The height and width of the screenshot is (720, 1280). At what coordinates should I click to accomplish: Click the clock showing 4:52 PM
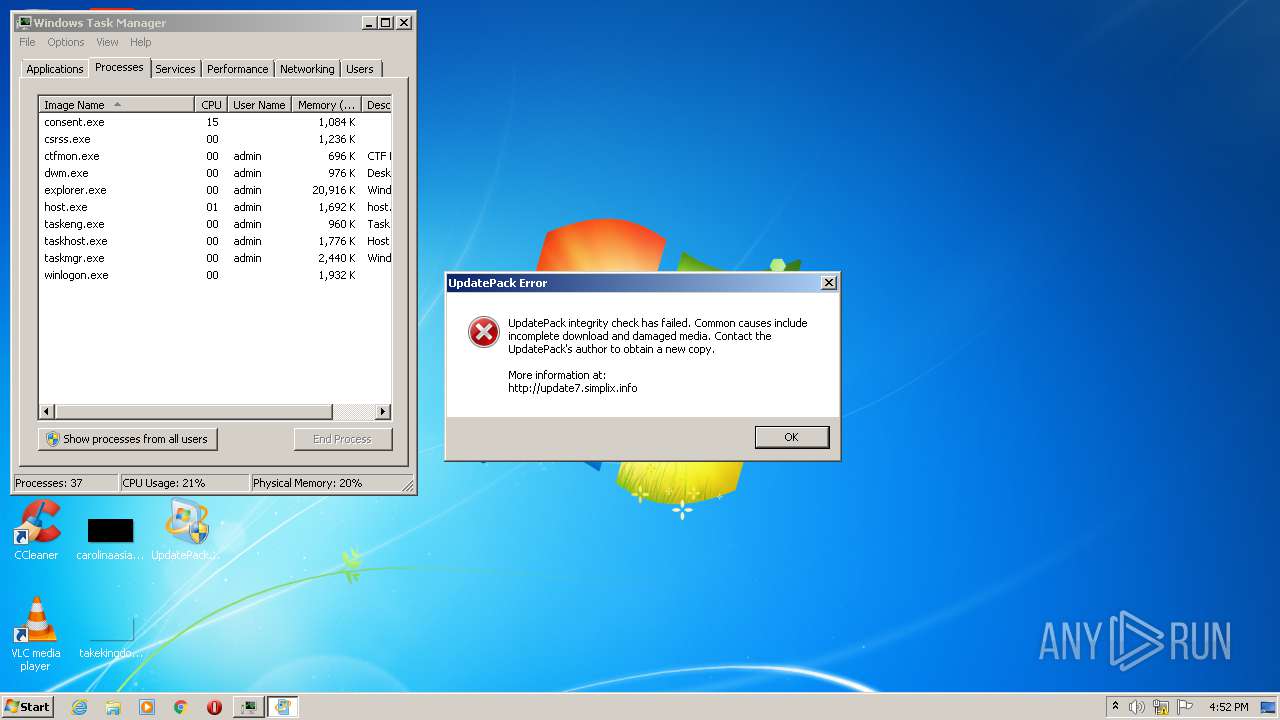(x=1228, y=707)
